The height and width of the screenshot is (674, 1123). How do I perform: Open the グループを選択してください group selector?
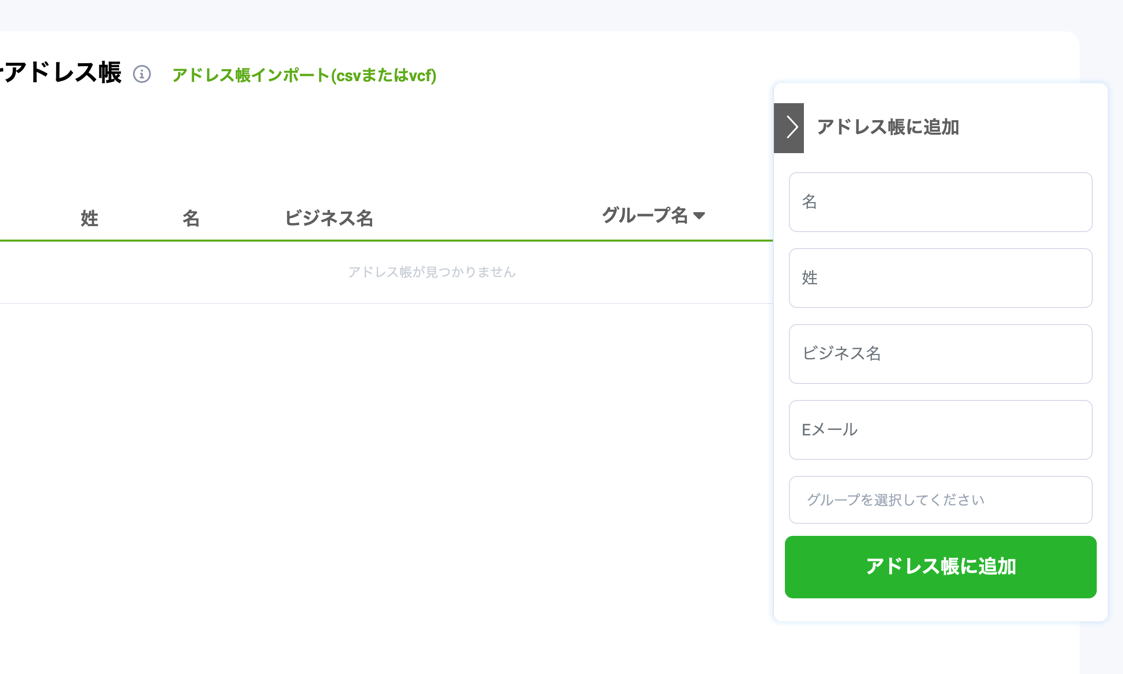pyautogui.click(x=939, y=499)
